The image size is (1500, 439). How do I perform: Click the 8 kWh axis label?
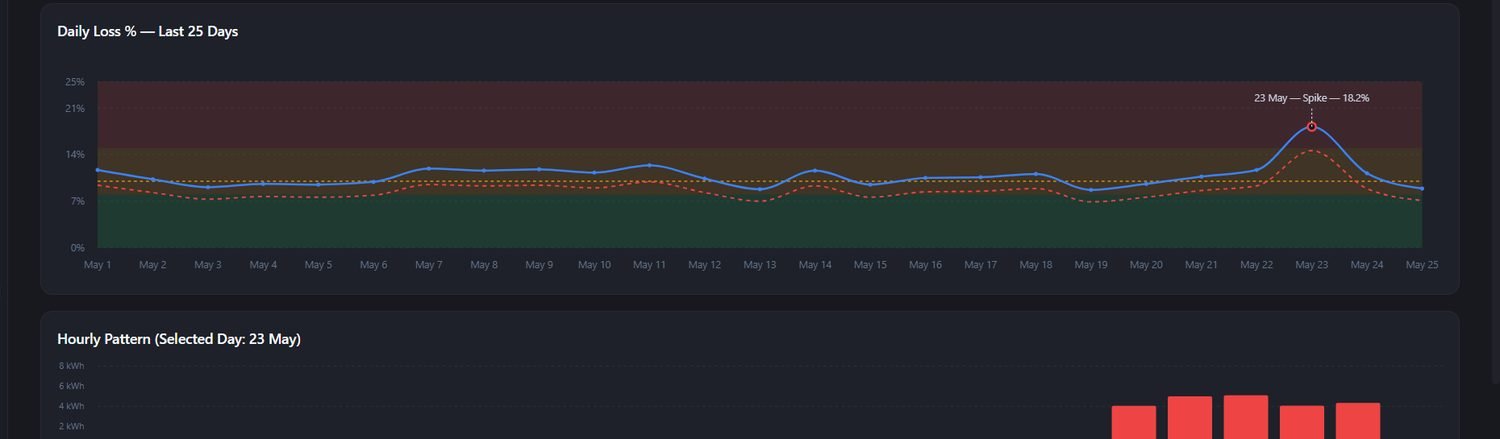[x=71, y=366]
